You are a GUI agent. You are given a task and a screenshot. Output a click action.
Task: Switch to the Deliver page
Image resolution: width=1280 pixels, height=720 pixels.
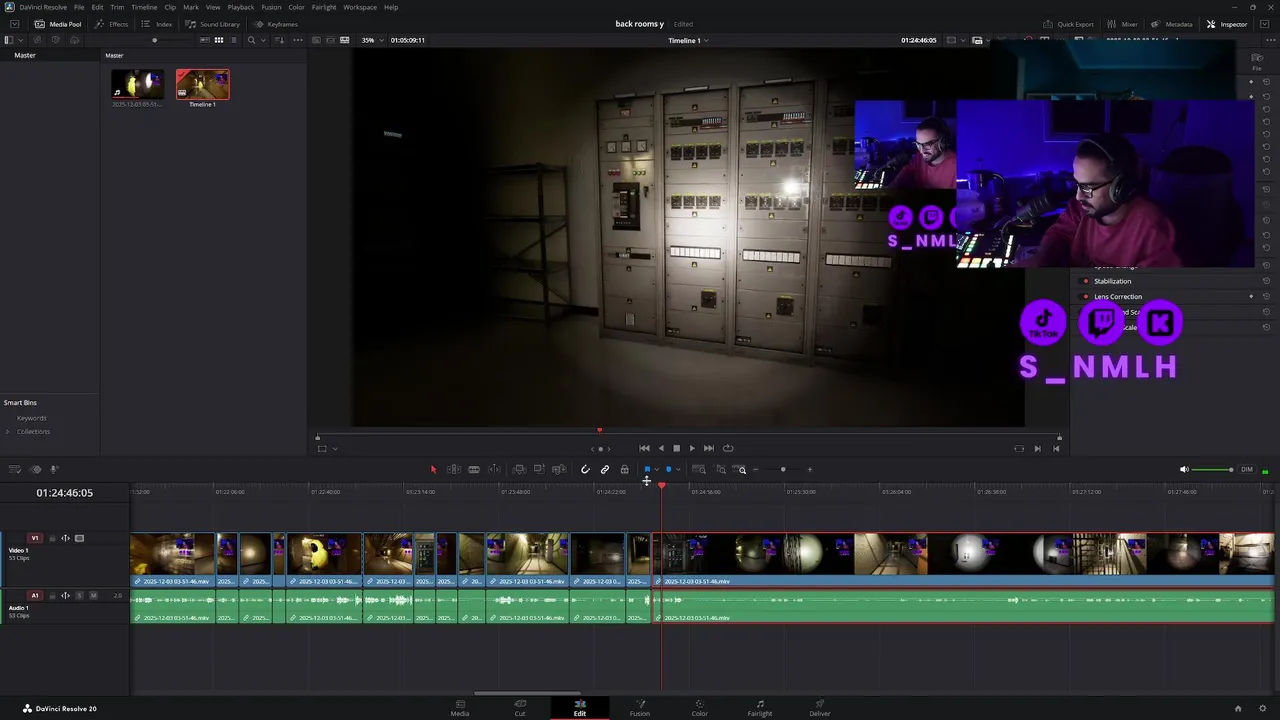(820, 708)
